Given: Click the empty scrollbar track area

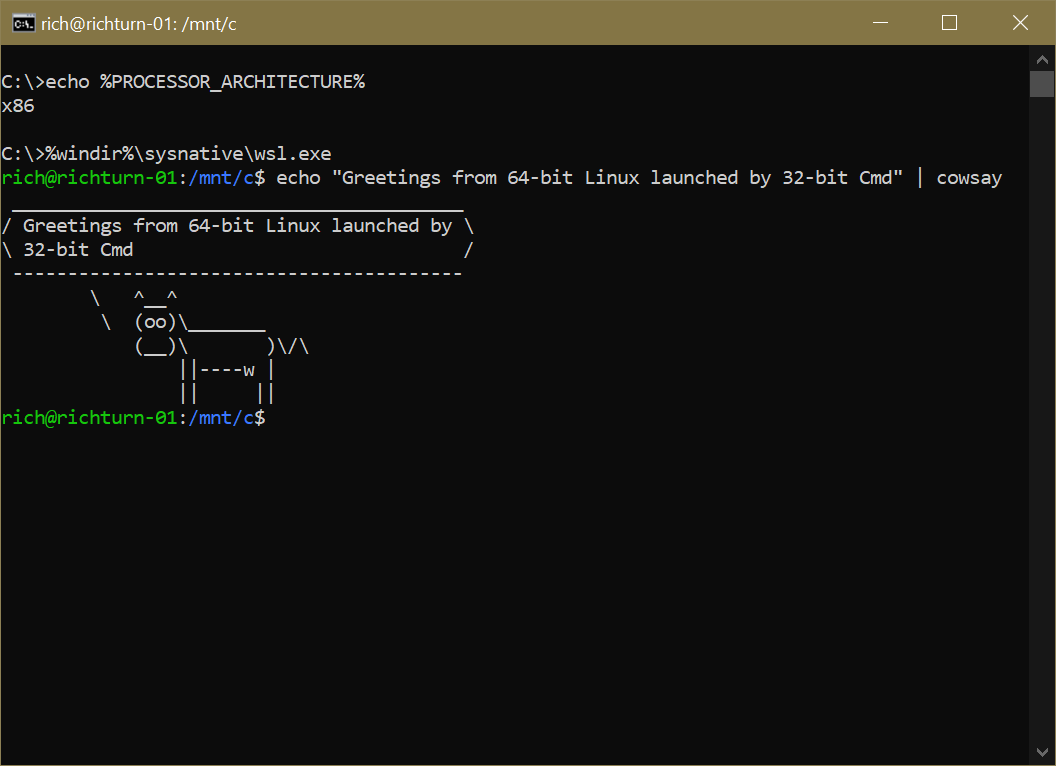Looking at the screenshot, I should point(1042,400).
